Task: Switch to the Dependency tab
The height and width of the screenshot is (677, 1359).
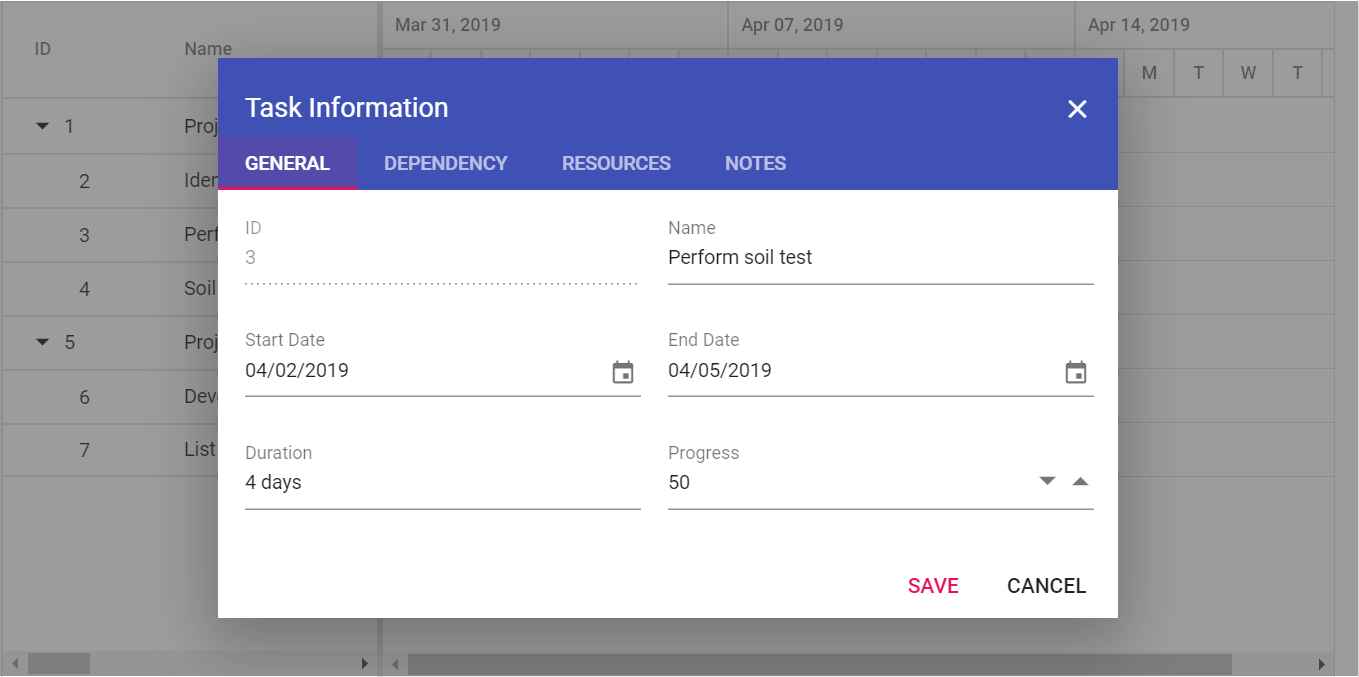Action: point(446,163)
